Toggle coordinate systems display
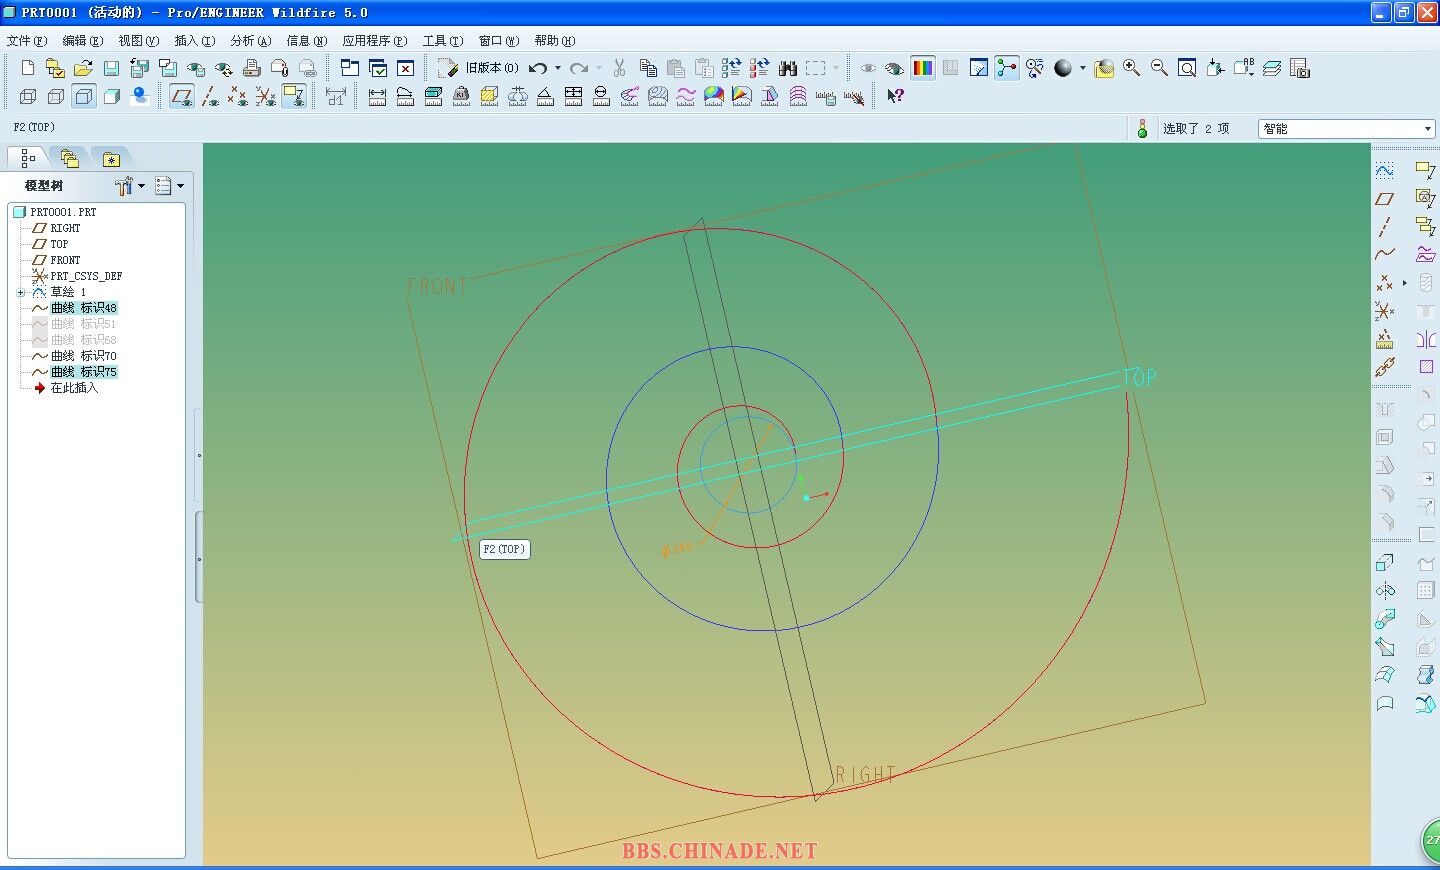 (x=265, y=96)
